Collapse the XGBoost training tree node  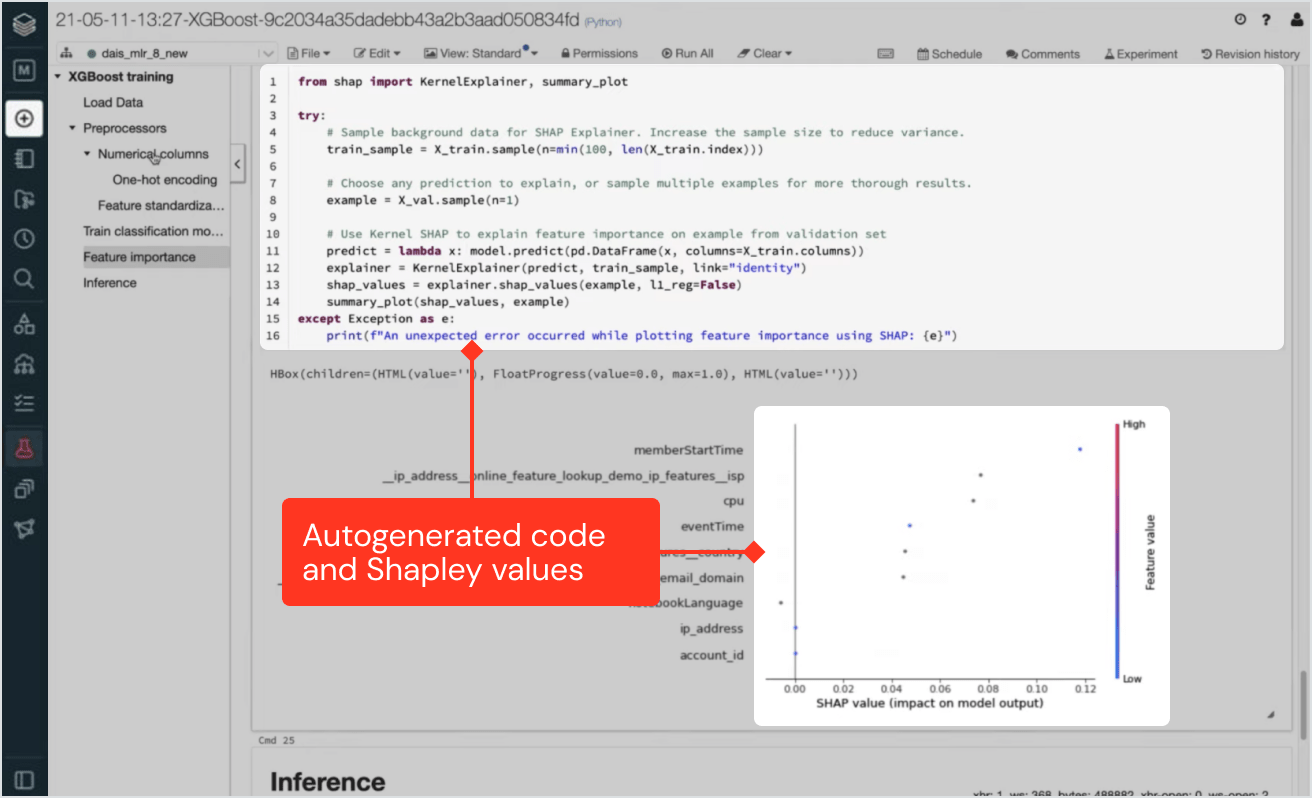[x=58, y=77]
